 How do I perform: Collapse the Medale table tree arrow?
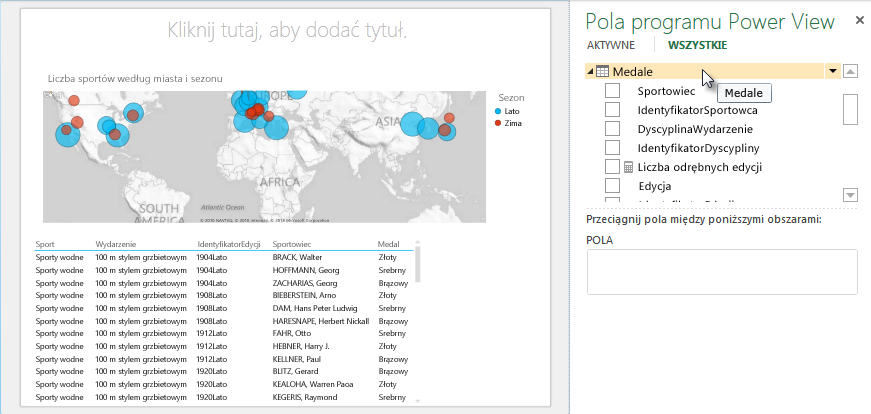tap(590, 71)
